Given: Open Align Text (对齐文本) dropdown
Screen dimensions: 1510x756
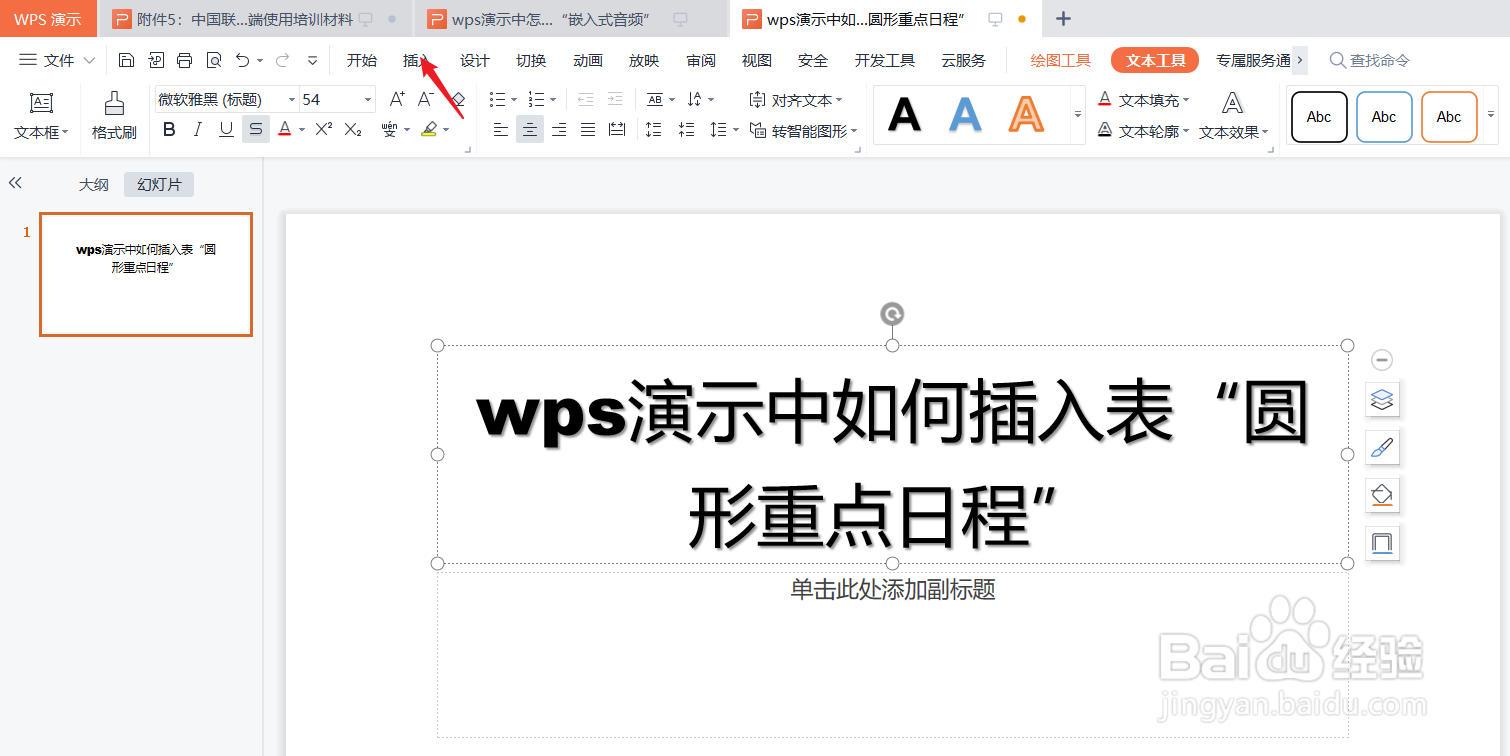Looking at the screenshot, I should 796,100.
